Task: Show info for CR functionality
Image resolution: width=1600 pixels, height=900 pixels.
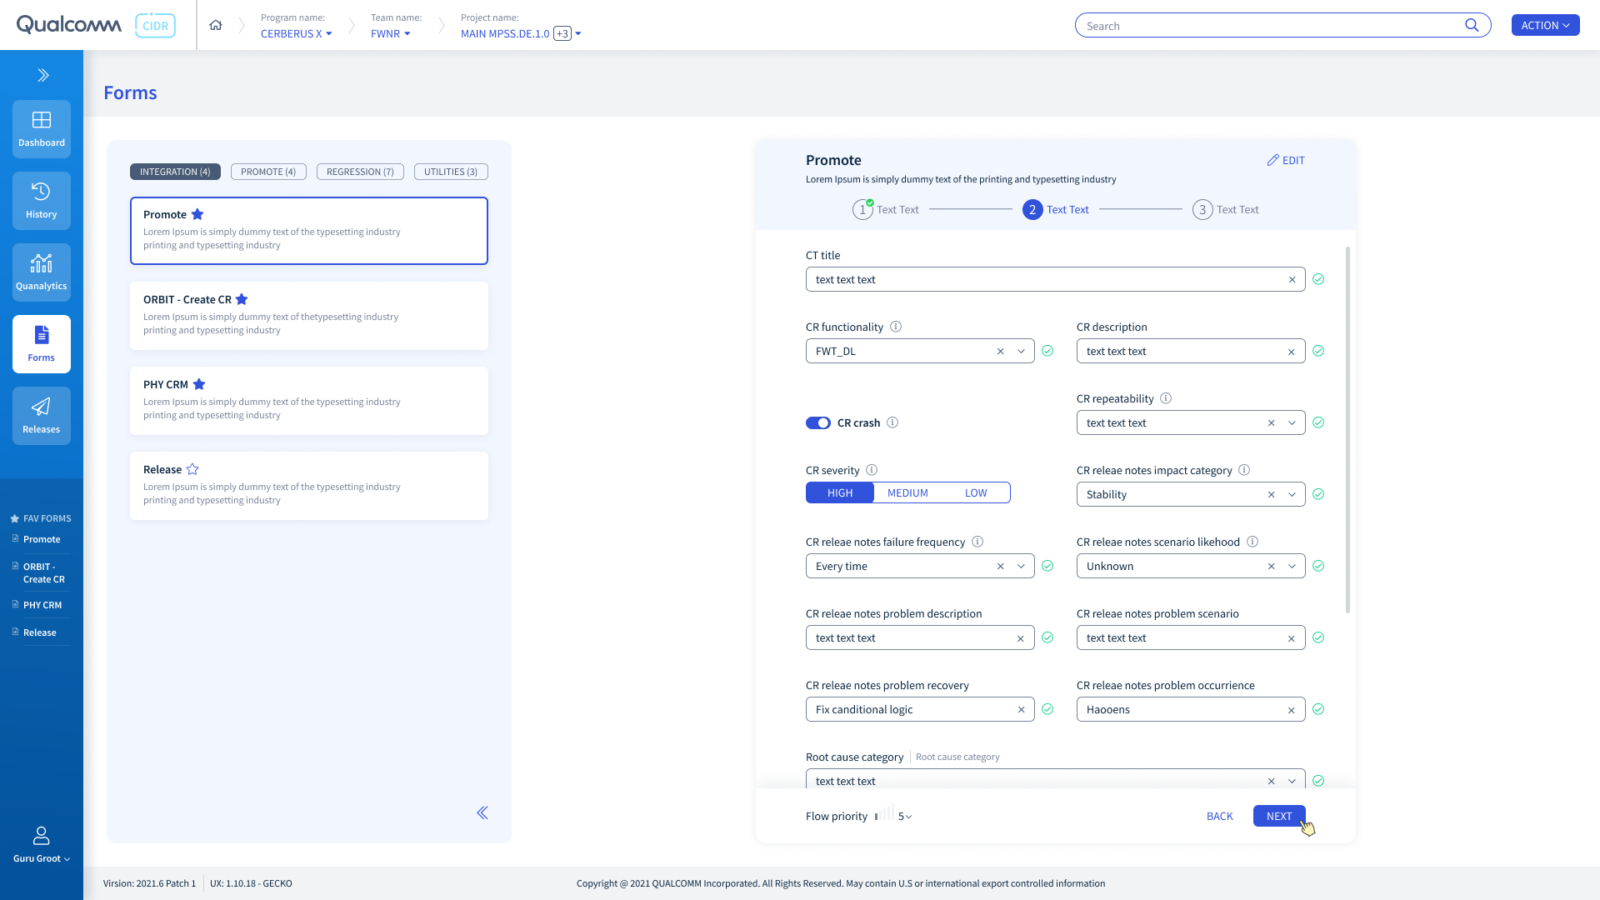Action: (896, 326)
